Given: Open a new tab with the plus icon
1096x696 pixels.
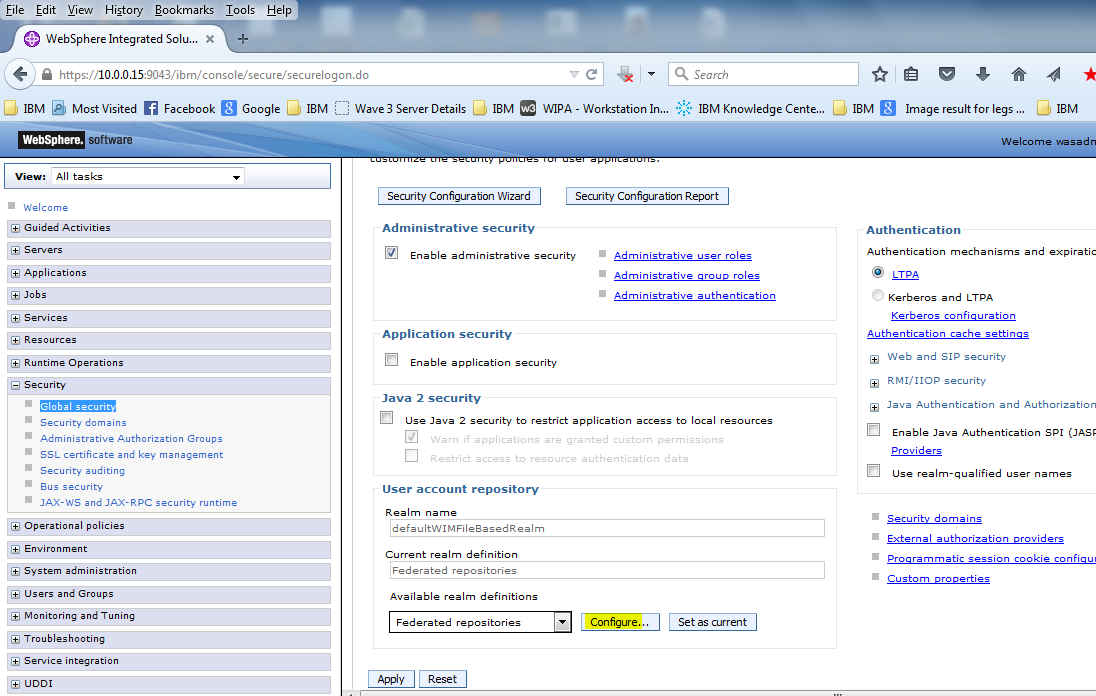Looking at the screenshot, I should coord(243,39).
